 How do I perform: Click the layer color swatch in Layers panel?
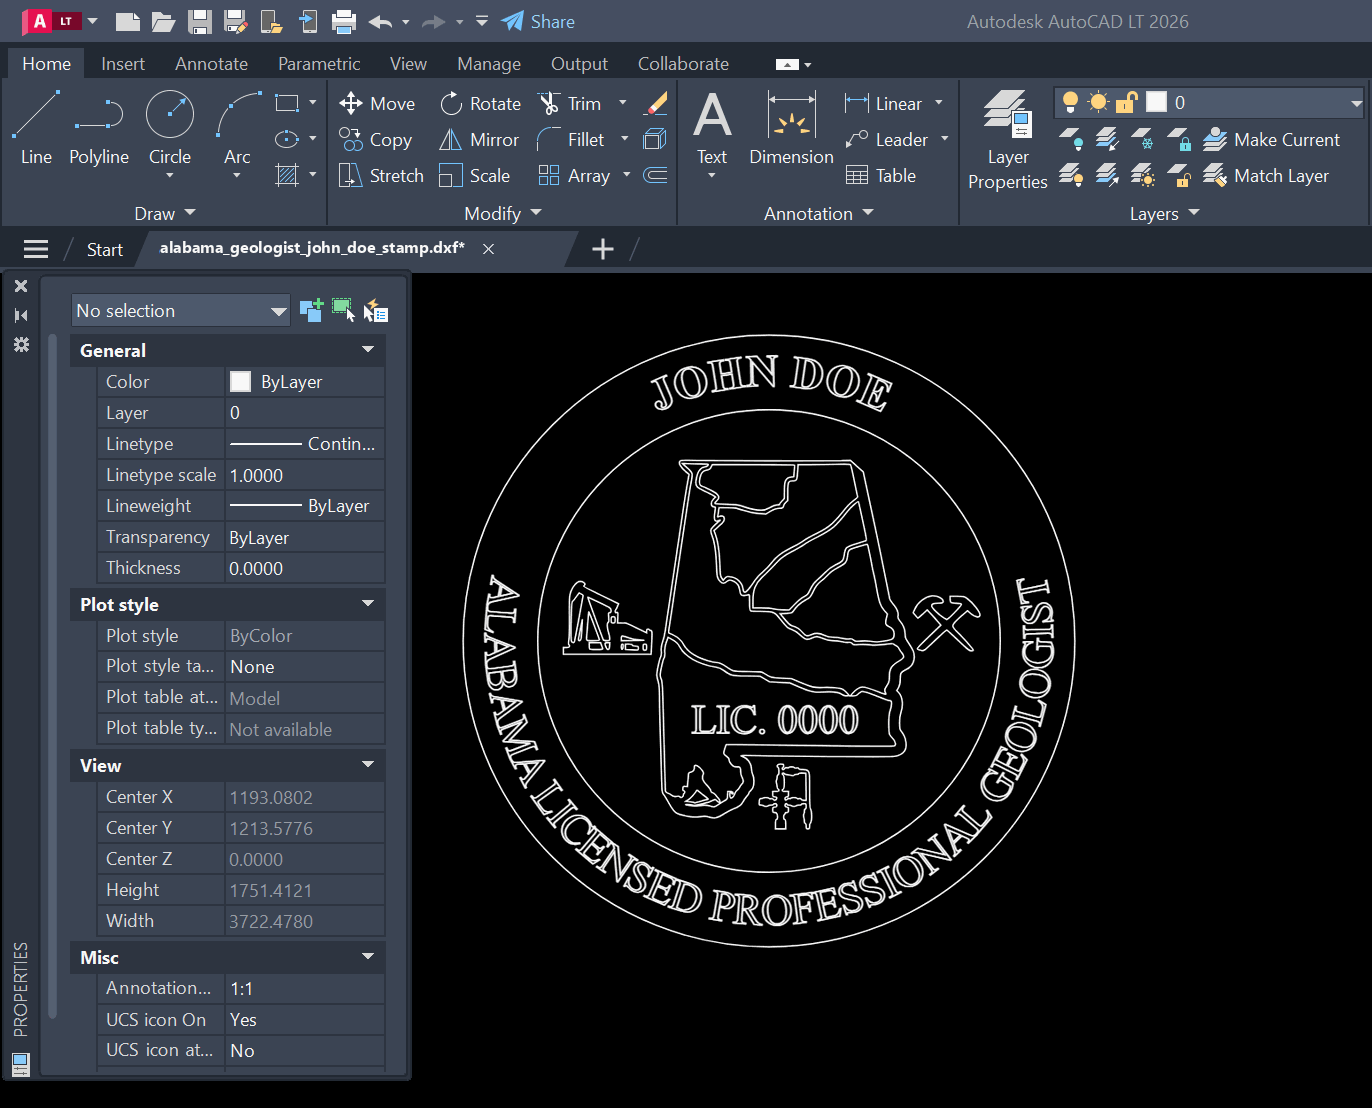click(1156, 102)
